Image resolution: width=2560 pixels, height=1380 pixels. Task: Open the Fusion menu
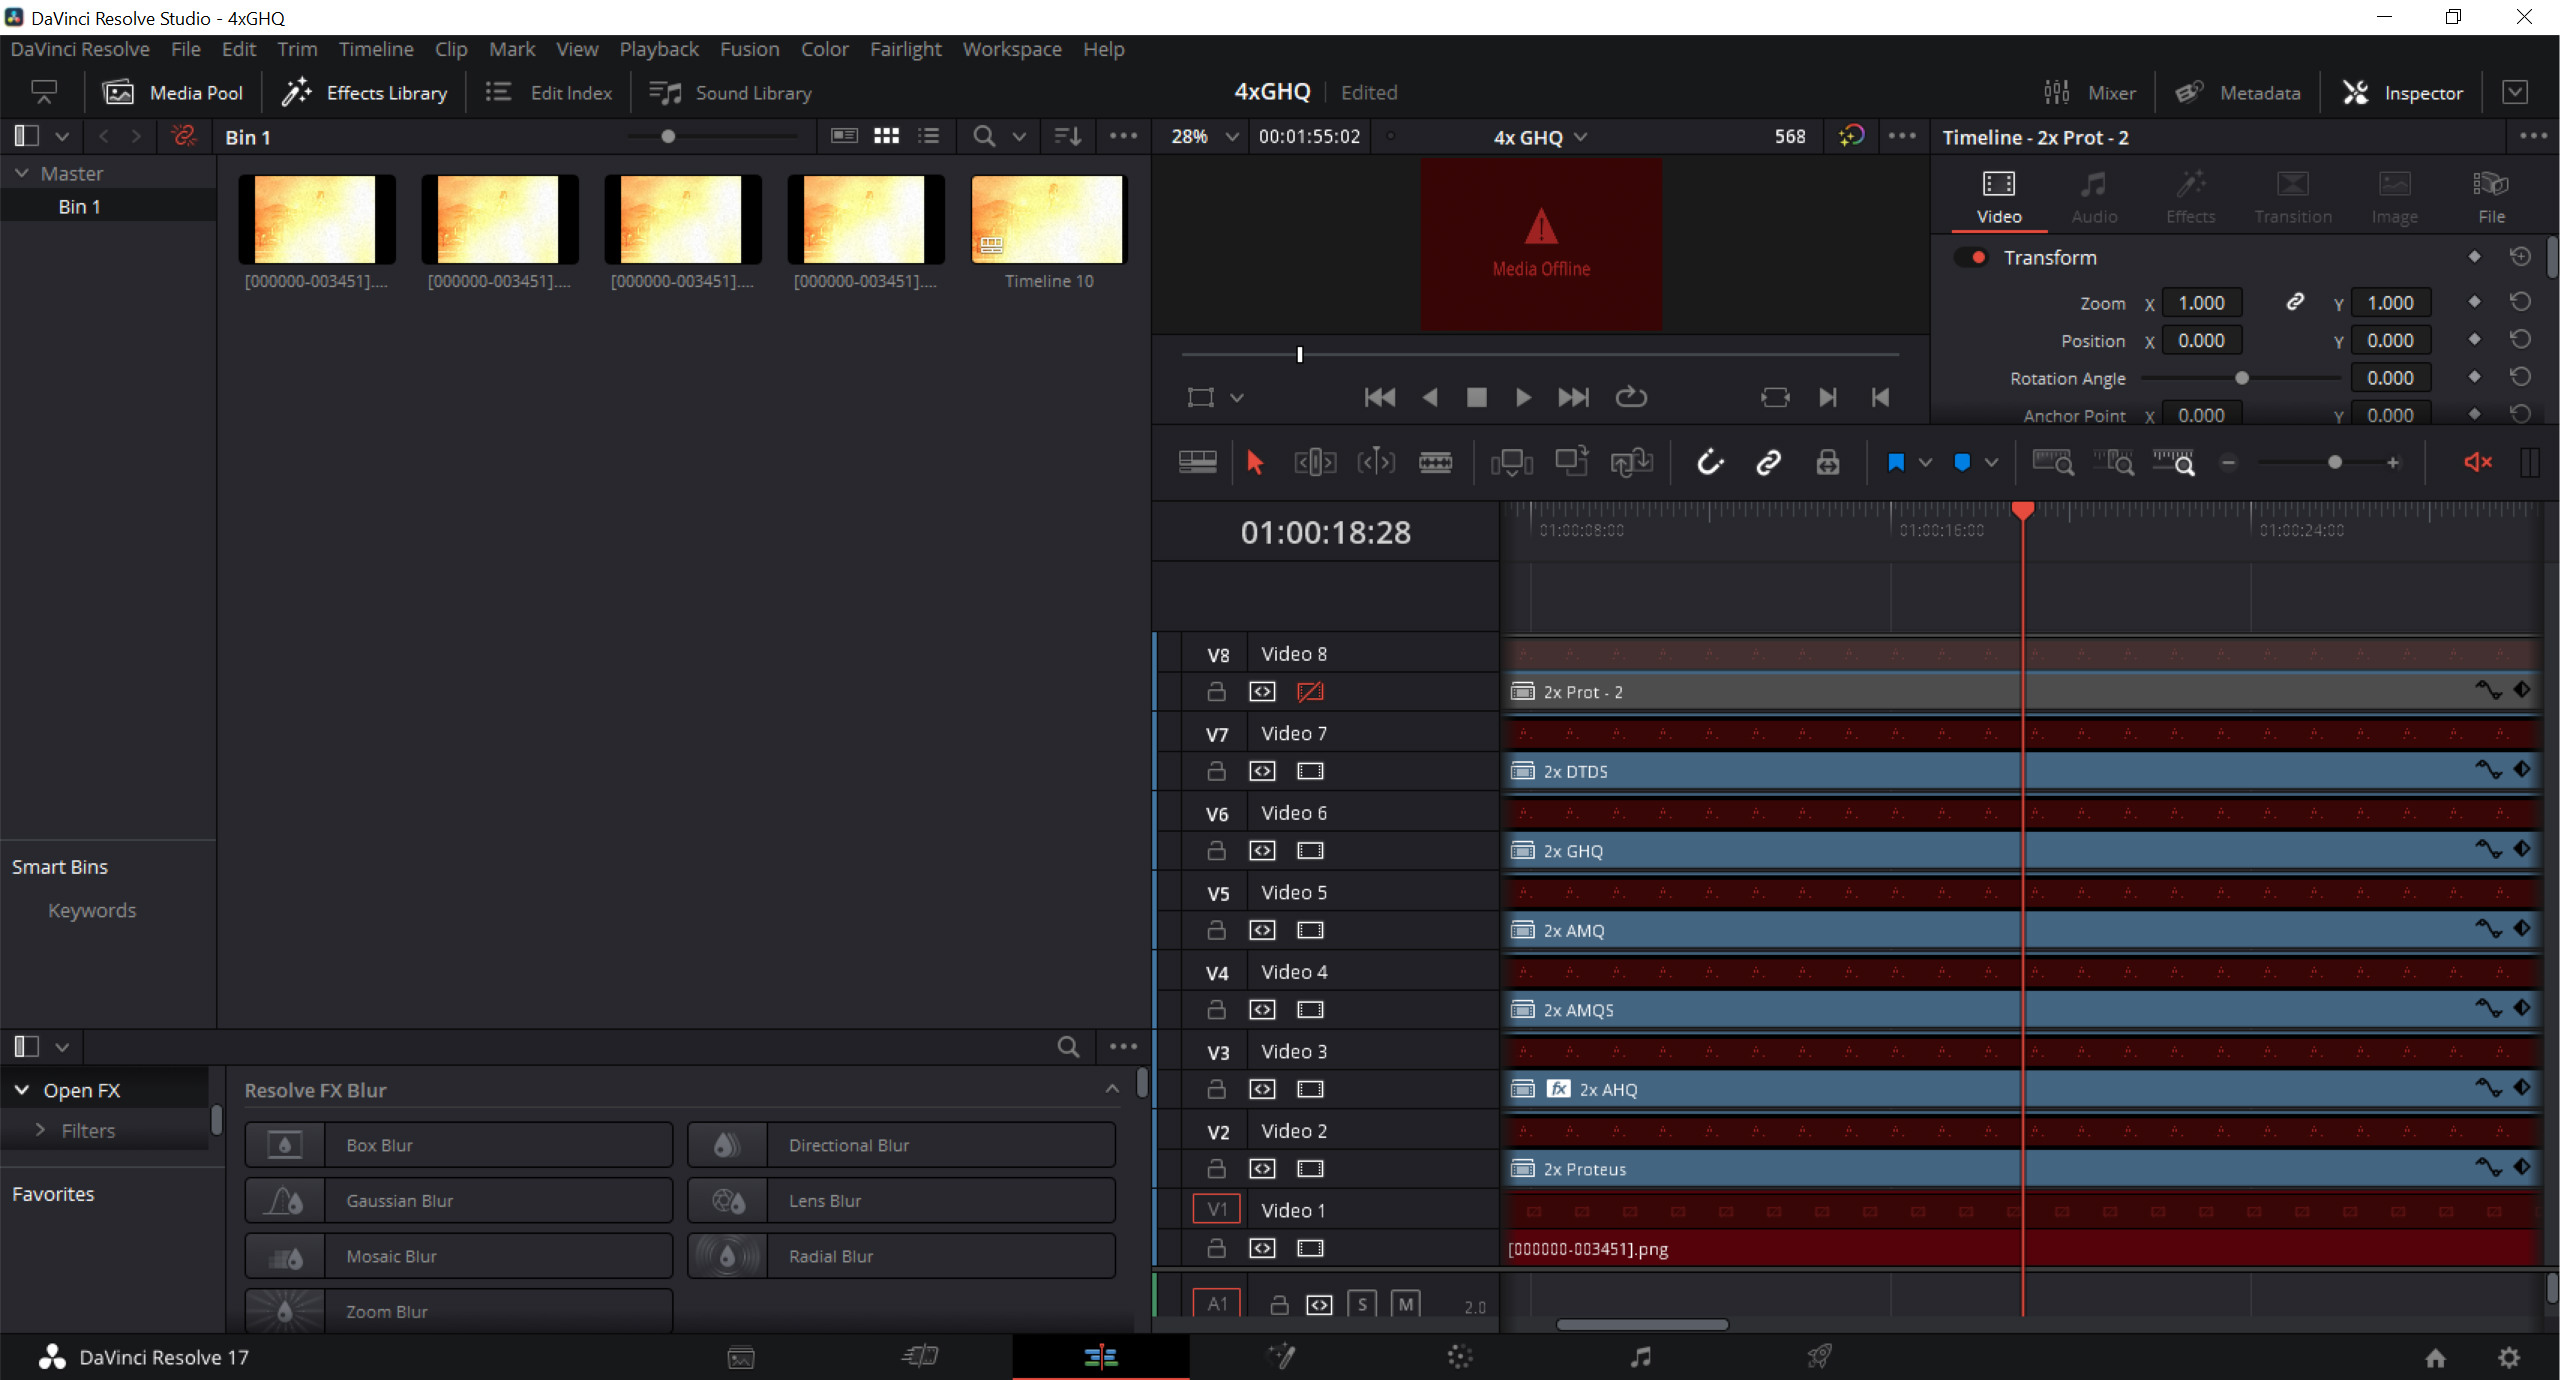749,49
